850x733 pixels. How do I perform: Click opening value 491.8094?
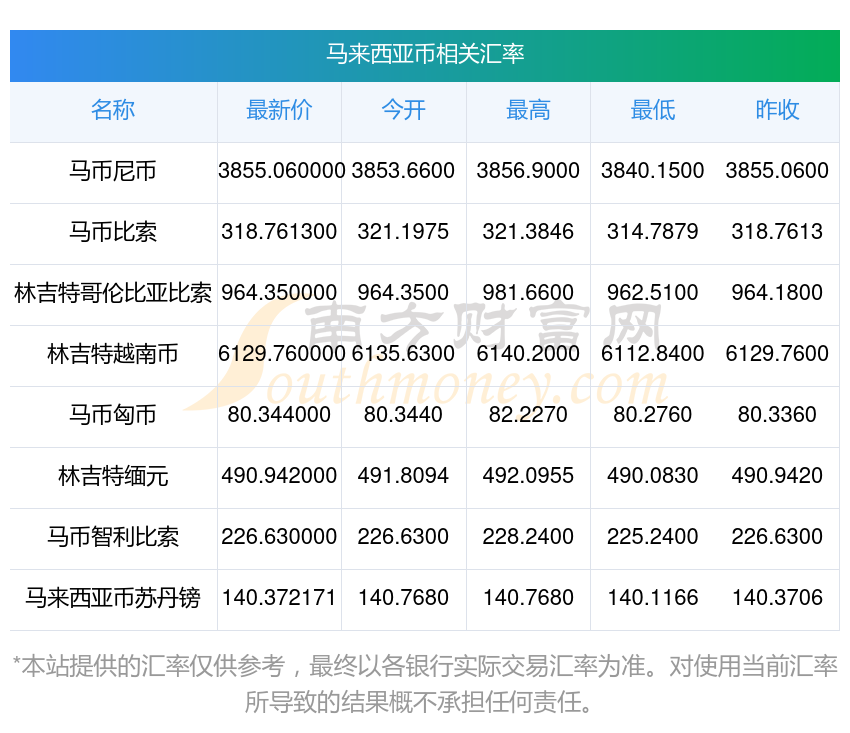point(403,476)
